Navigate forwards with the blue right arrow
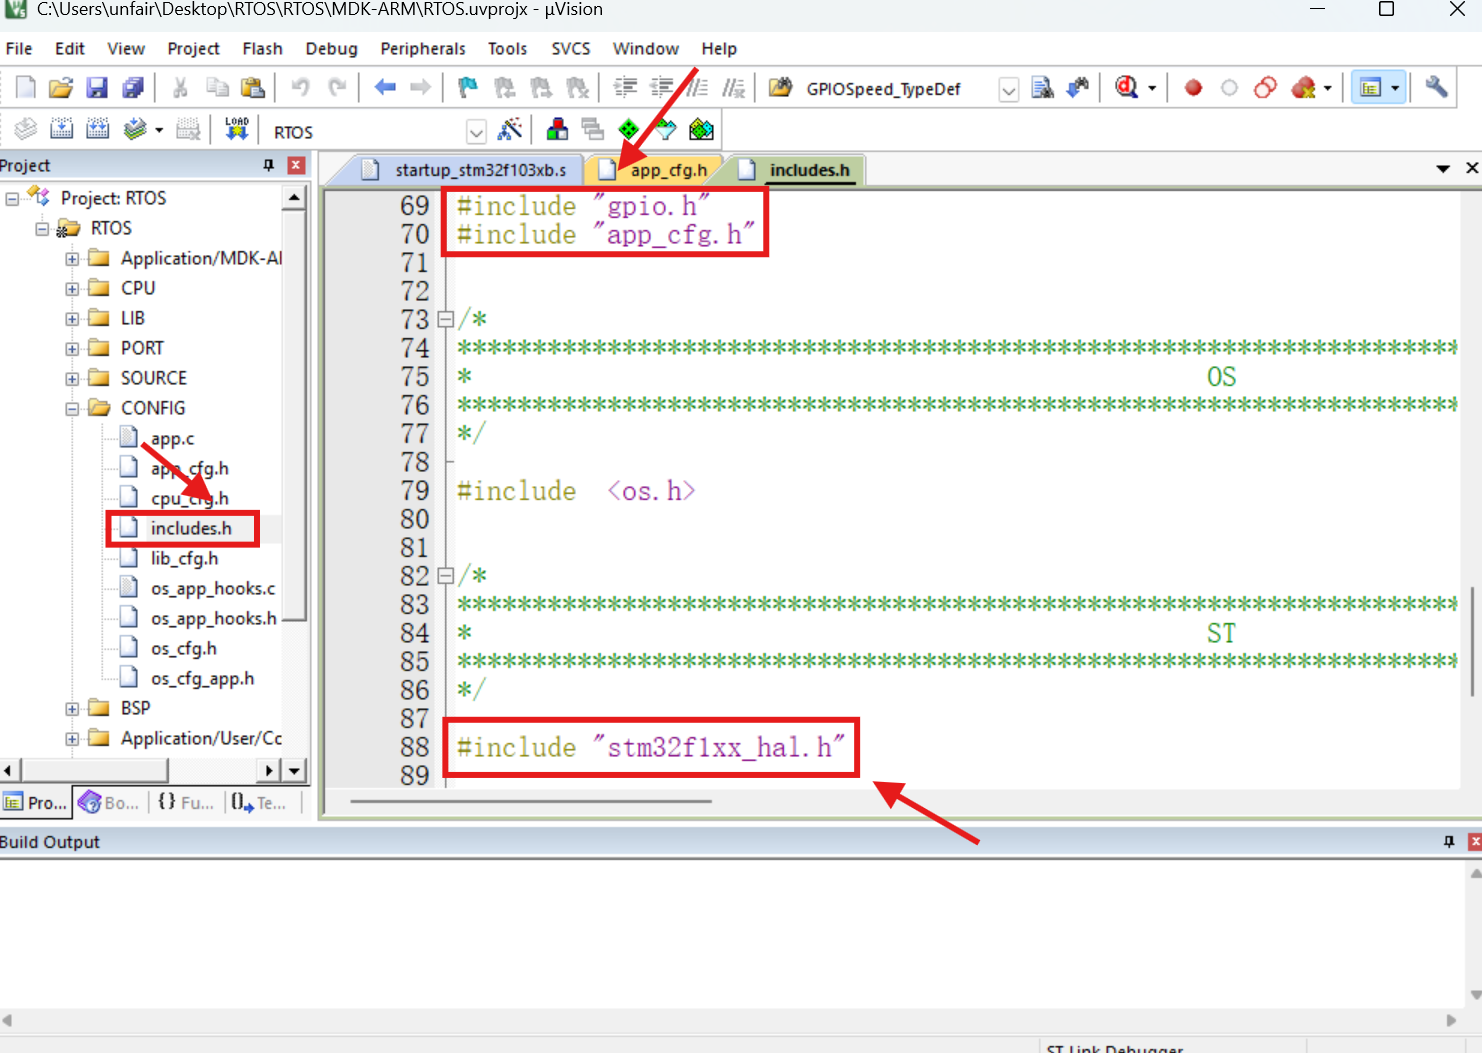 421,88
